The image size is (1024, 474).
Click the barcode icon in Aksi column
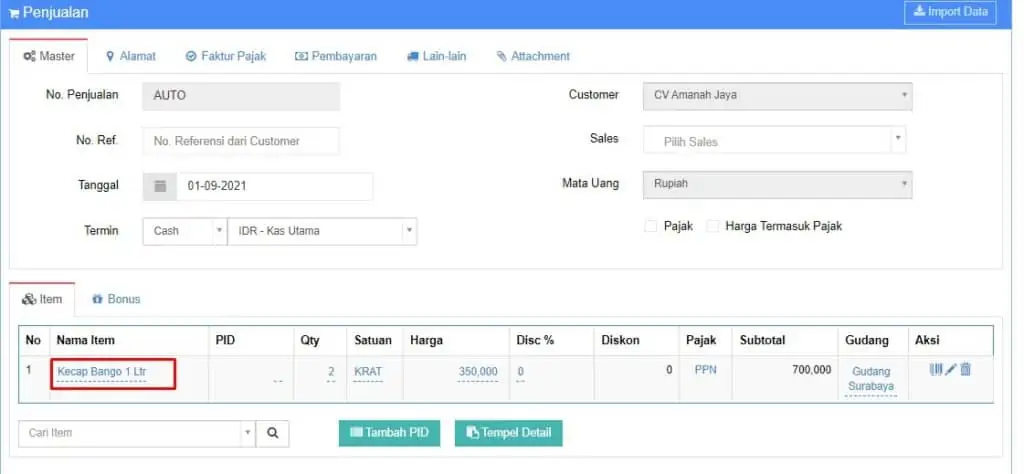click(936, 370)
